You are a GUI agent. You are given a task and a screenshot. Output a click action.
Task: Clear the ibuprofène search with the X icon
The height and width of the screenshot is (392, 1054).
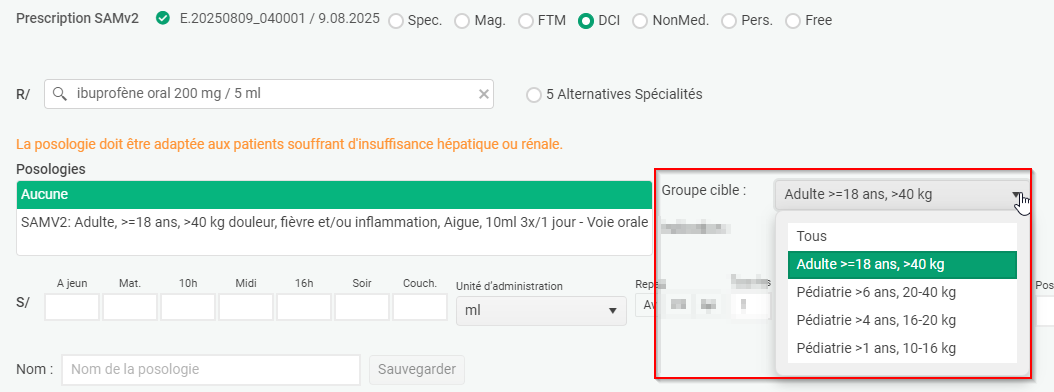pos(483,94)
